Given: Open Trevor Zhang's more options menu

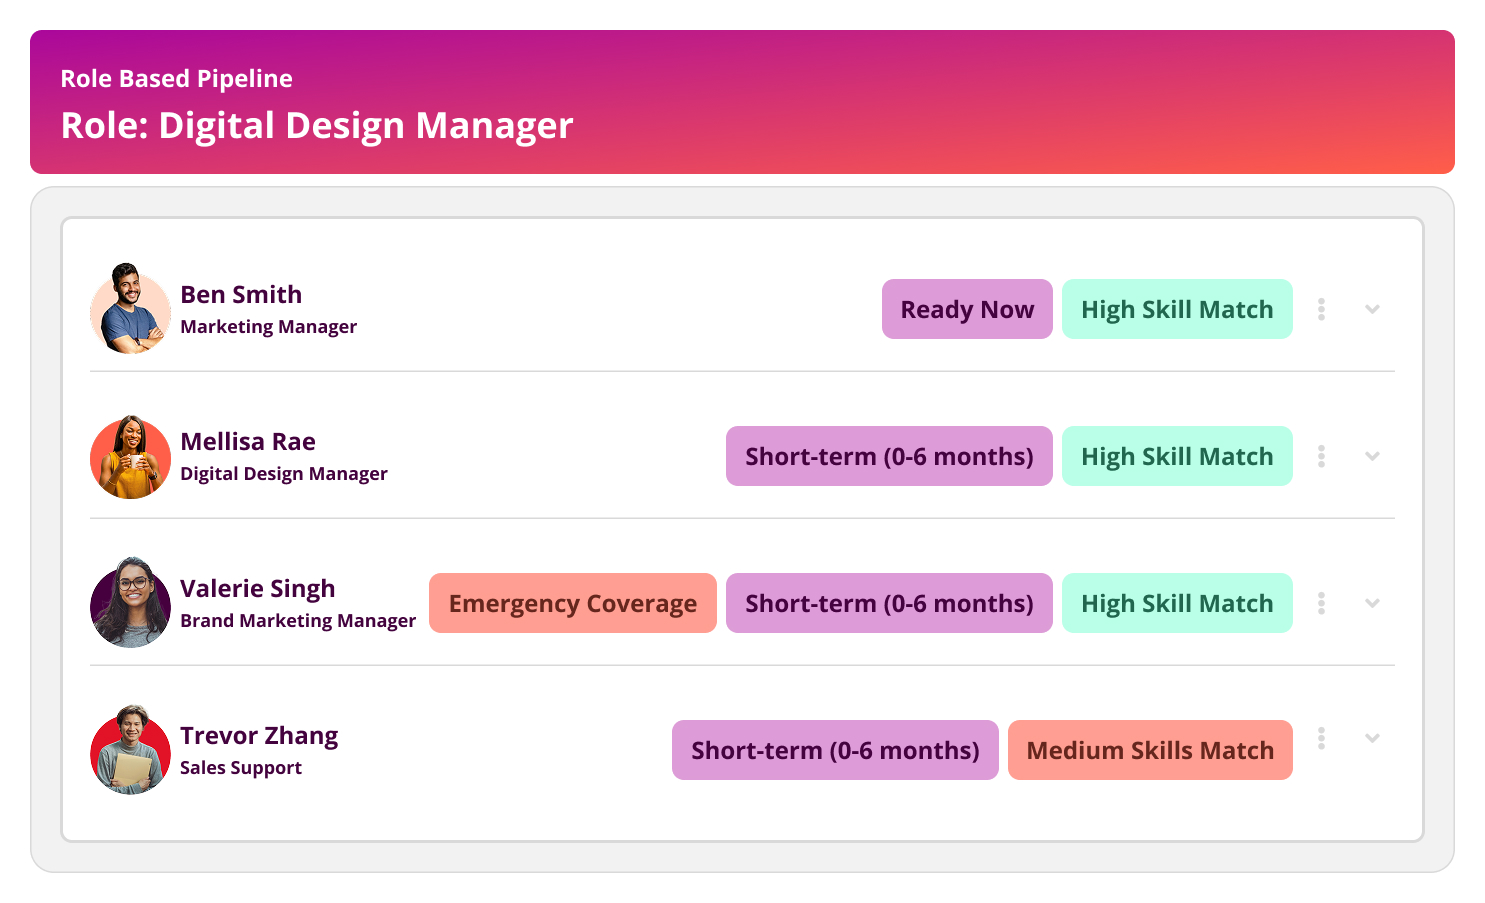Looking at the screenshot, I should (x=1321, y=738).
